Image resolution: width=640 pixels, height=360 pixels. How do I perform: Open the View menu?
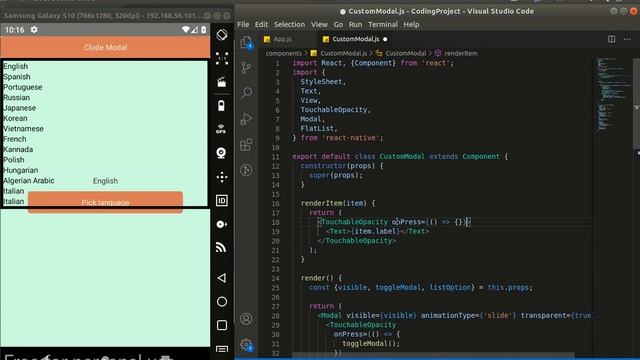click(x=319, y=24)
